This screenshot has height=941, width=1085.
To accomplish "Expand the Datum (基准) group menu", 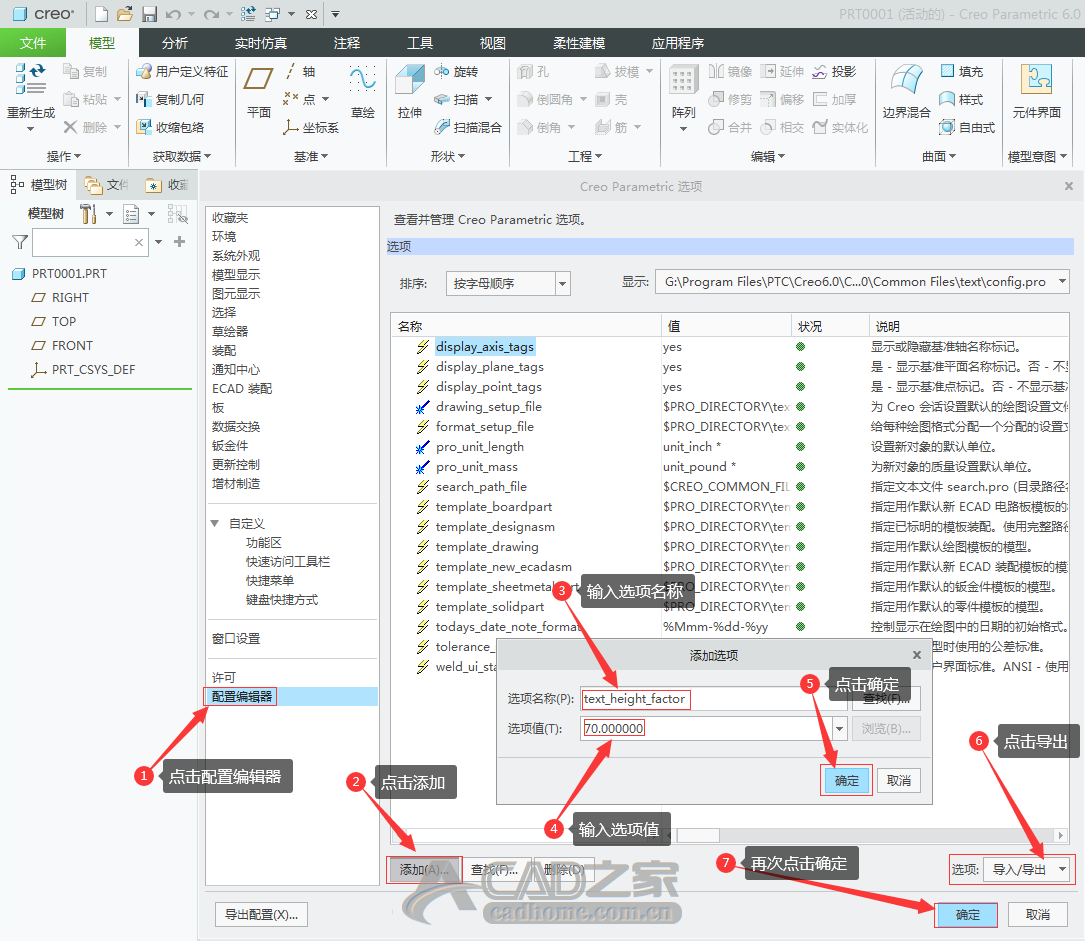I will coord(311,156).
